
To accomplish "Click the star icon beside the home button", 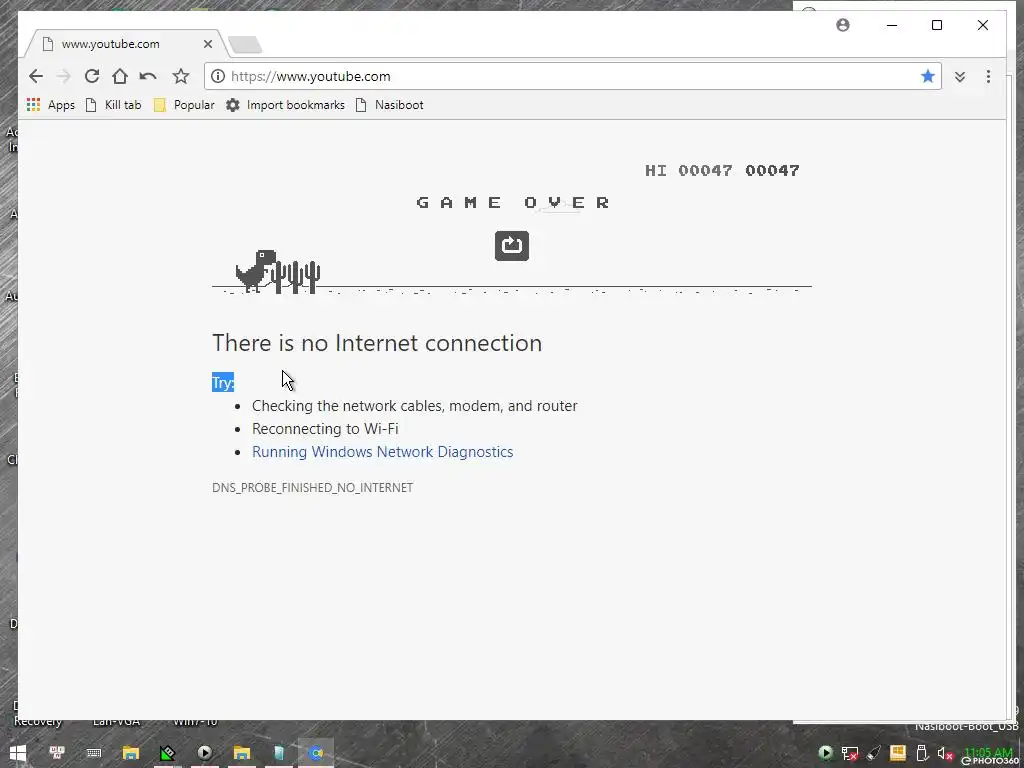I will [x=181, y=76].
